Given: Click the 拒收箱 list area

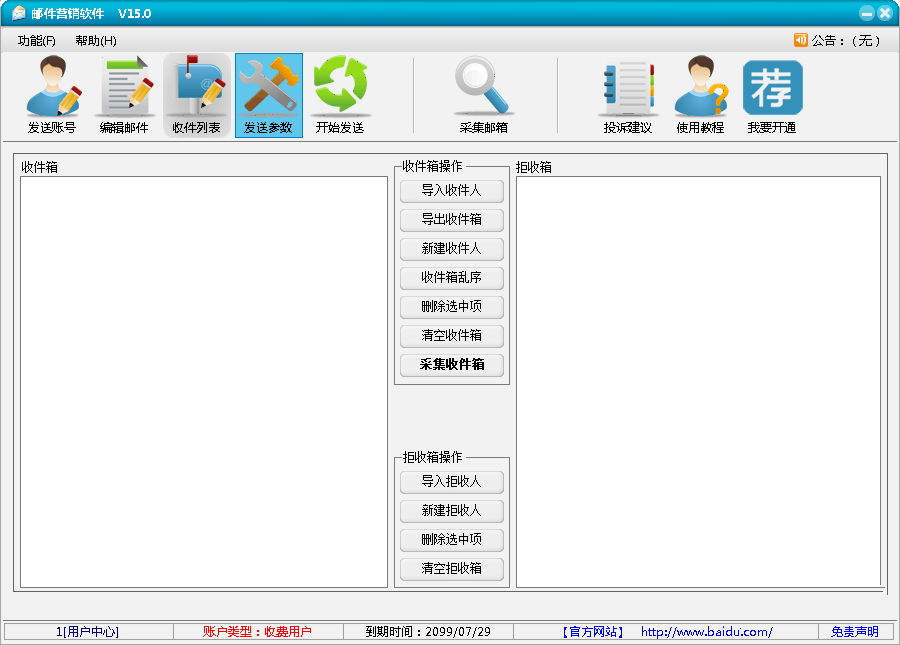Looking at the screenshot, I should pyautogui.click(x=699, y=382).
